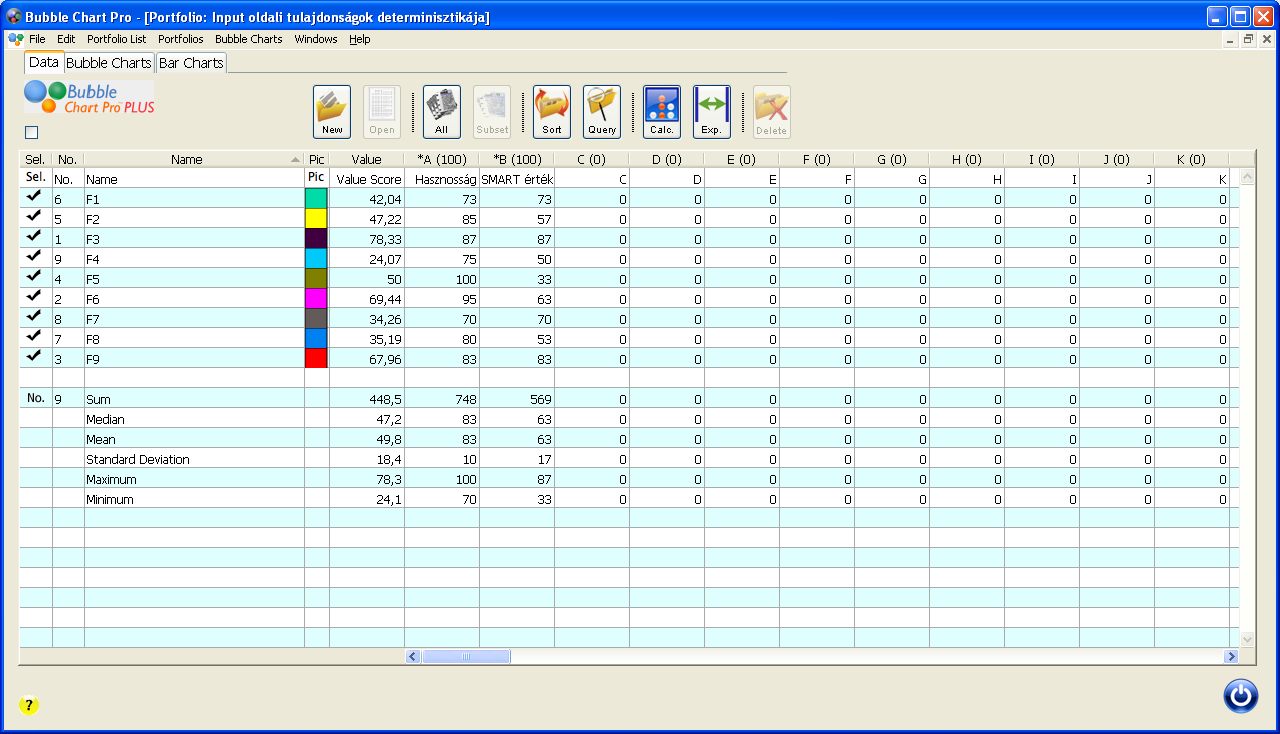Open the Portfolios menu
This screenshot has height=734, width=1280.
click(x=180, y=39)
